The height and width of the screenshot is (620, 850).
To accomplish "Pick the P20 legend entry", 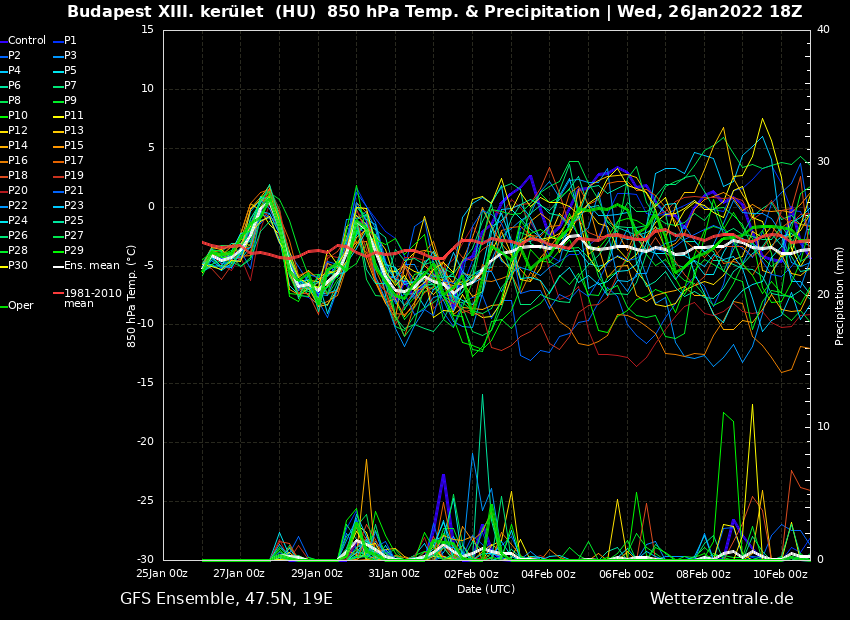I will tap(18, 191).
